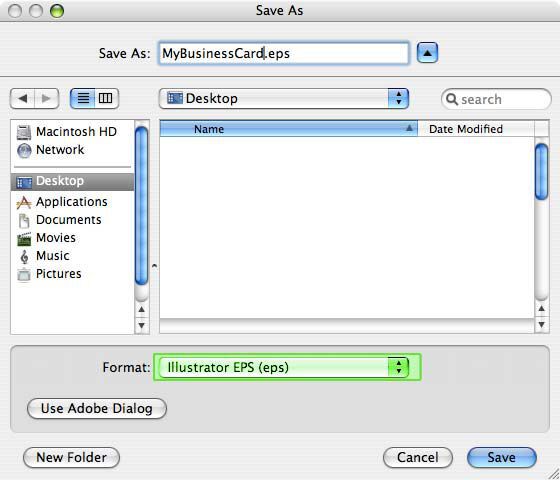Screen dimensions: 560x480
Task: Sort files by Name column header
Action: tap(289, 129)
